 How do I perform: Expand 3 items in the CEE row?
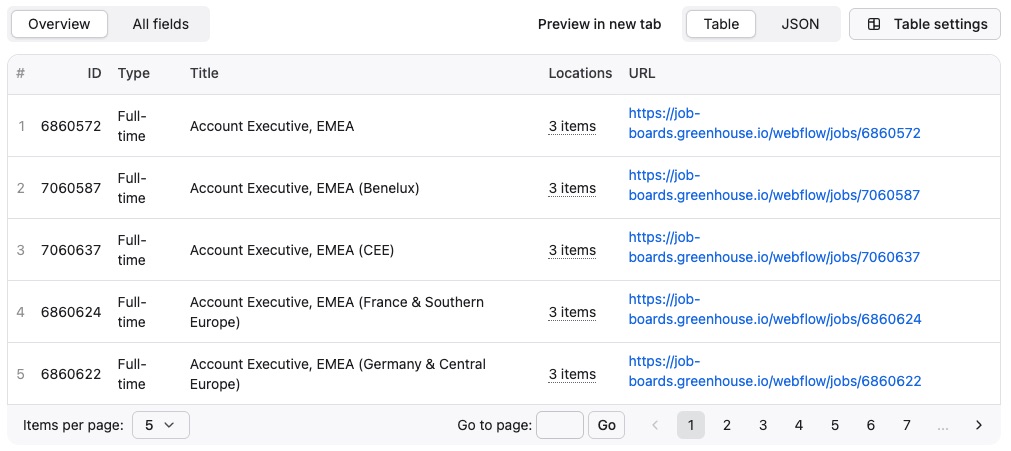(572, 250)
